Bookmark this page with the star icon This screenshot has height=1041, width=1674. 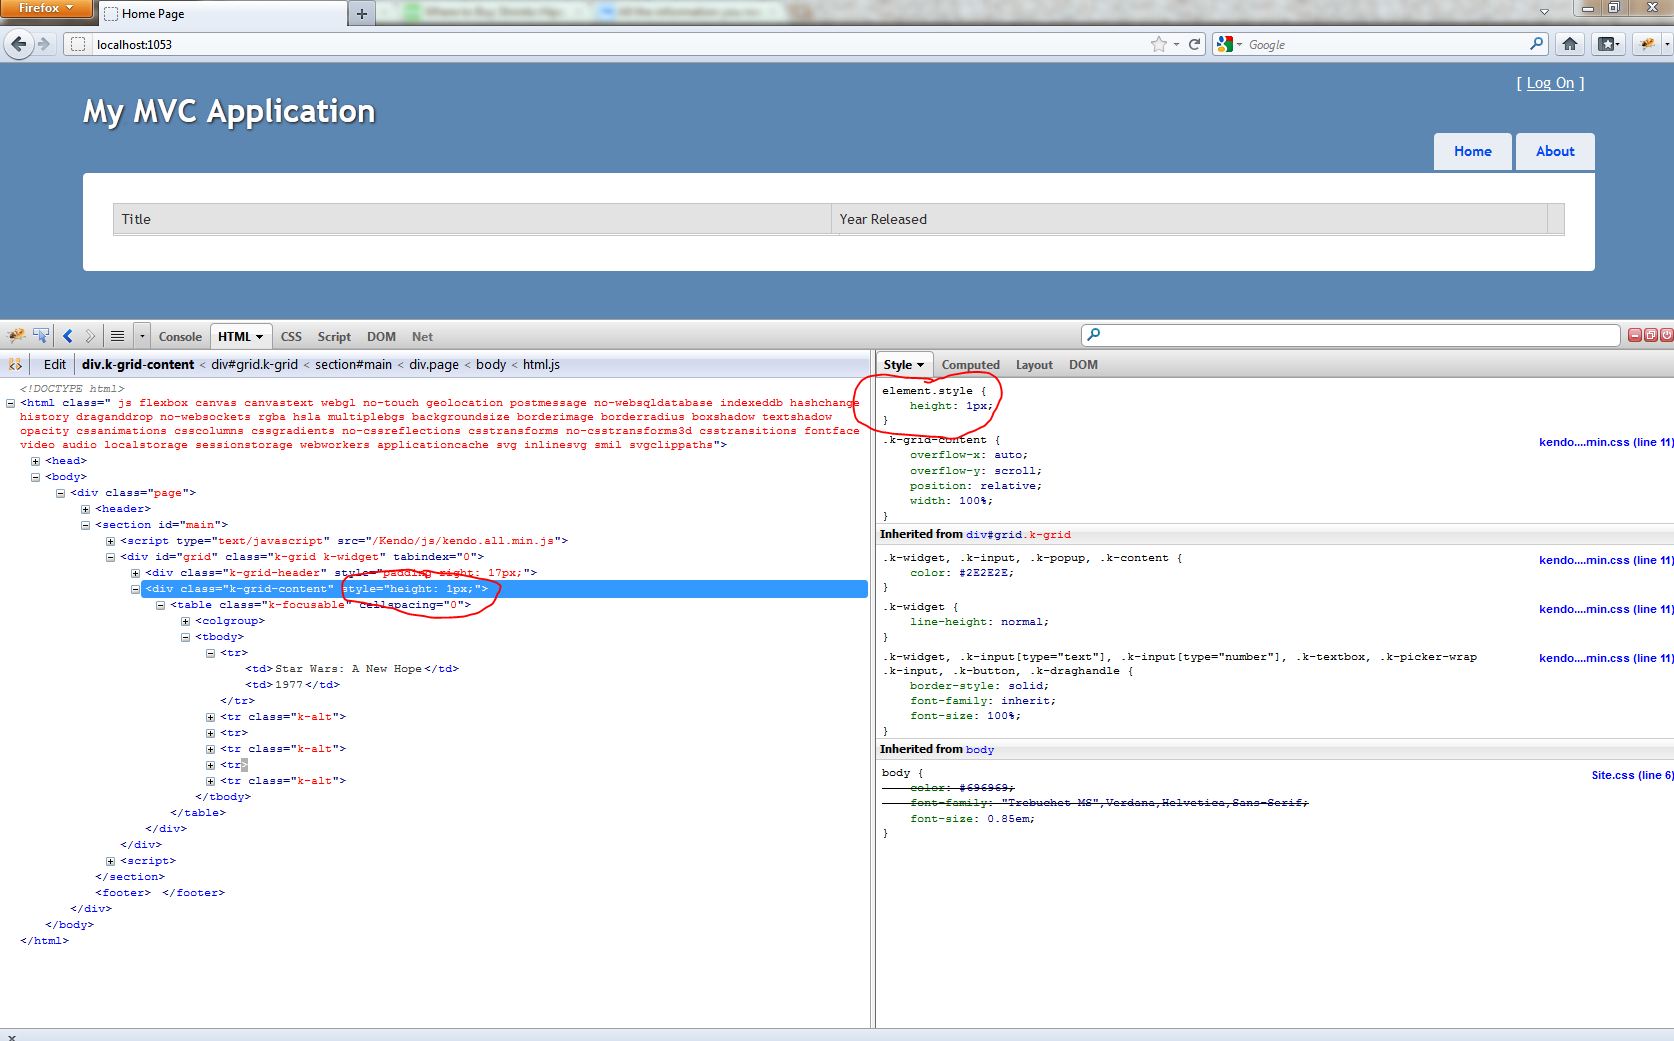coord(1158,44)
